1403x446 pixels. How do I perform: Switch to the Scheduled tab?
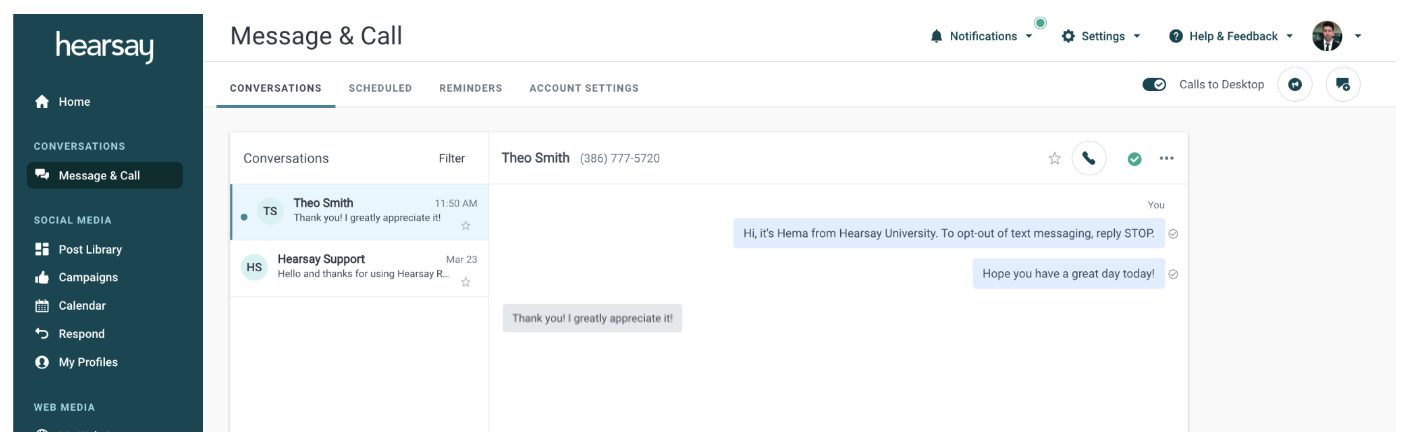pos(380,88)
